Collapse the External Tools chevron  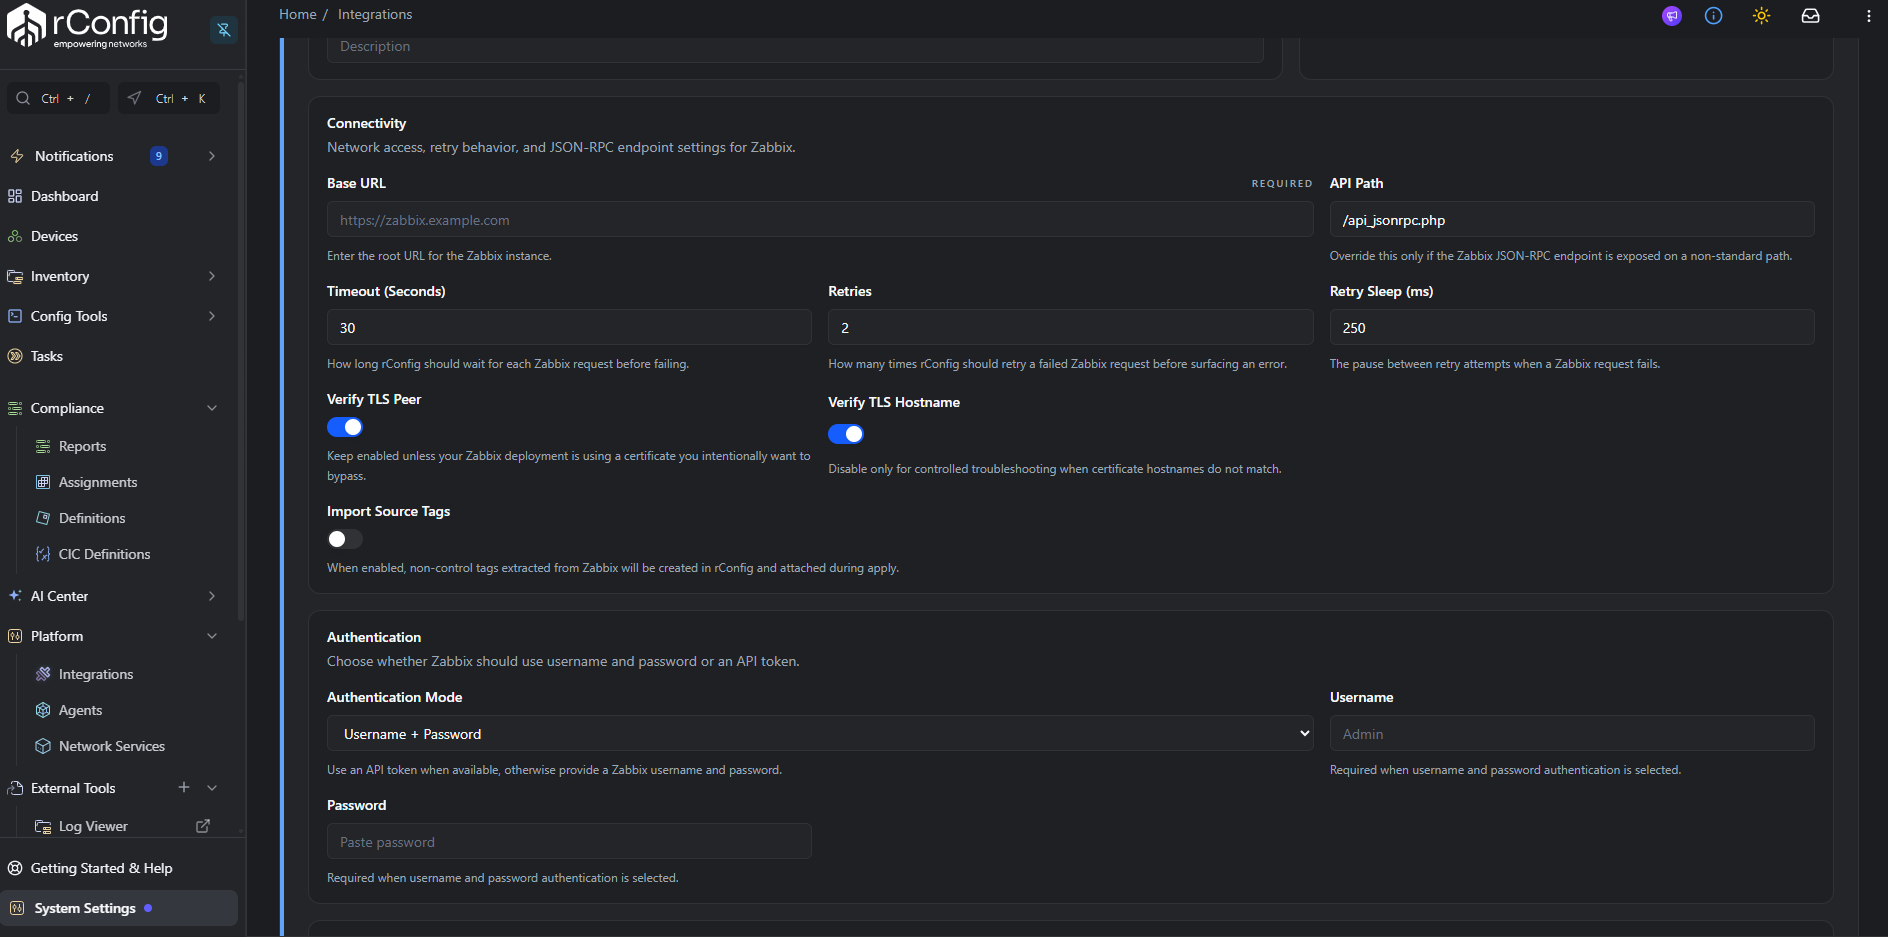(x=212, y=788)
